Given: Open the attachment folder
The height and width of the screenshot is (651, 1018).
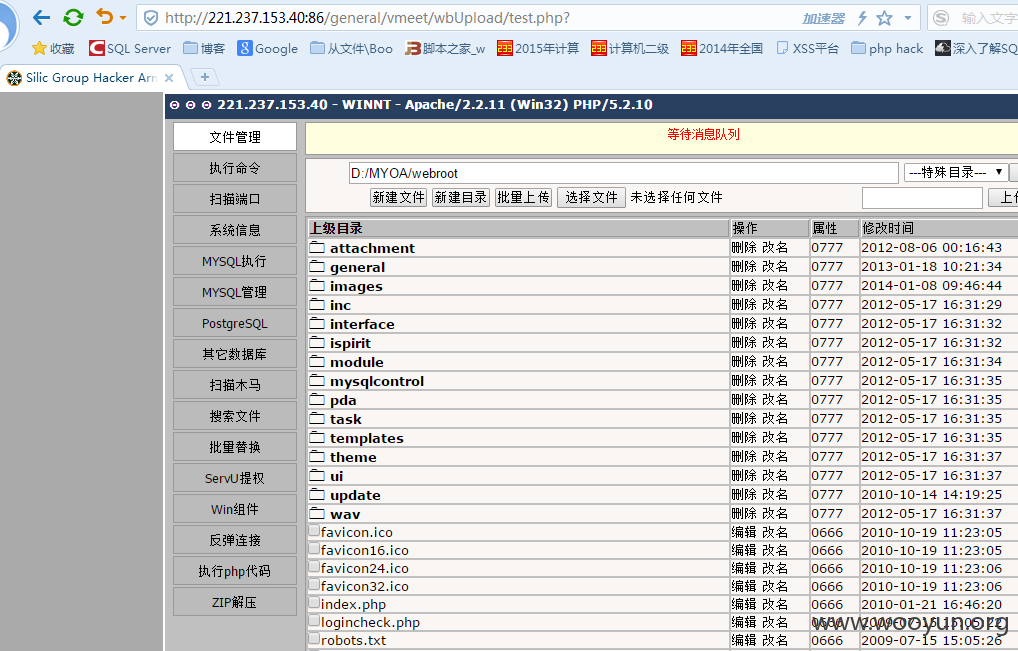Looking at the screenshot, I should 372,248.
